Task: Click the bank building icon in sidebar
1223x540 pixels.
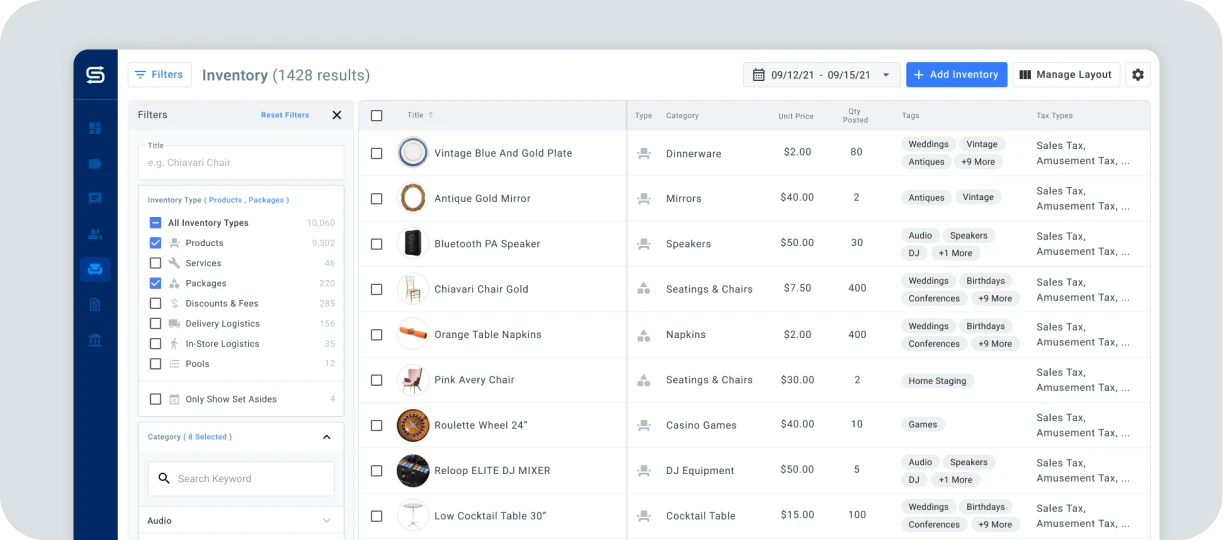Action: tap(95, 340)
